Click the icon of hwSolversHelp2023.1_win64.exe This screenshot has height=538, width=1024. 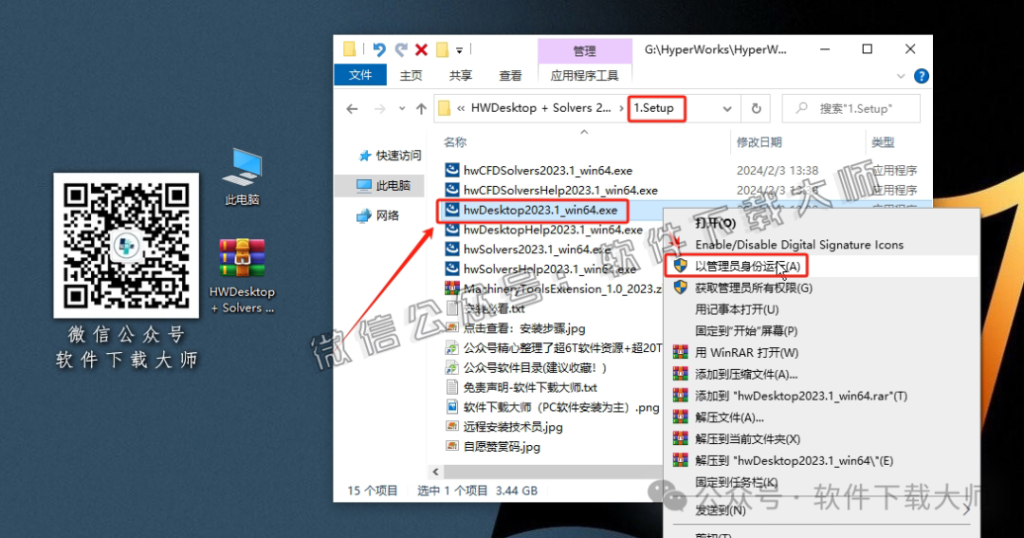point(452,269)
